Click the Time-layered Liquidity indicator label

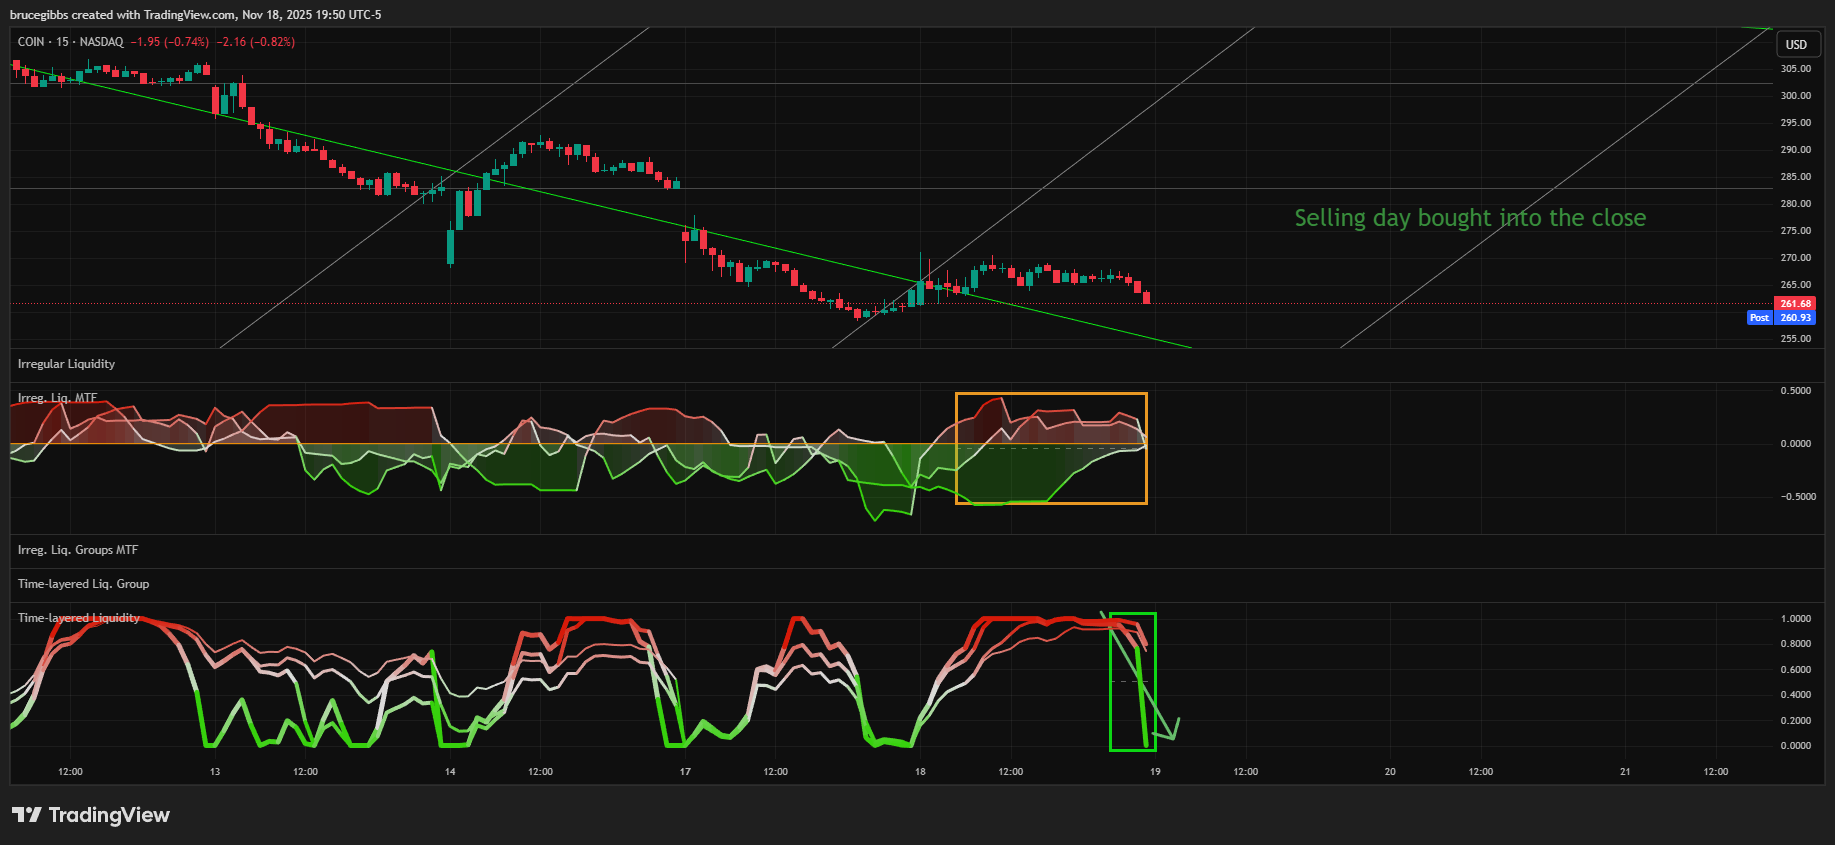[79, 618]
